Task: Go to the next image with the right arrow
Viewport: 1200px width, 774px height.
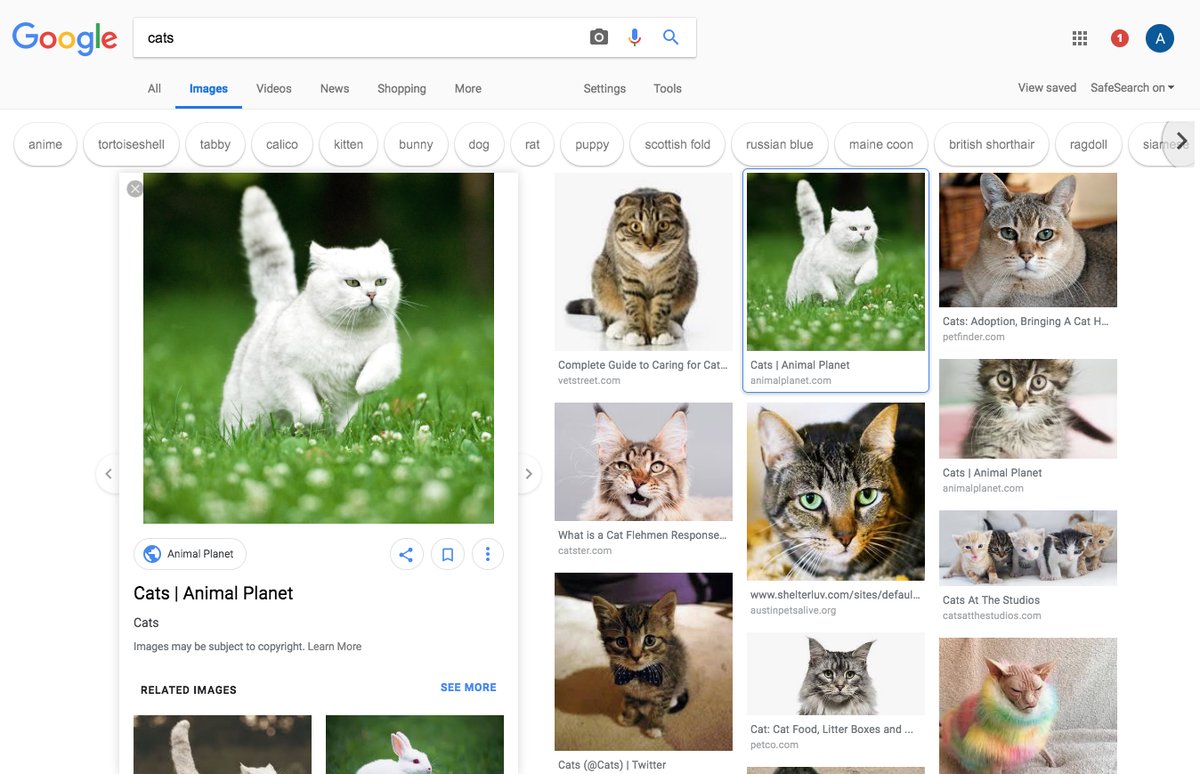Action: [x=528, y=473]
